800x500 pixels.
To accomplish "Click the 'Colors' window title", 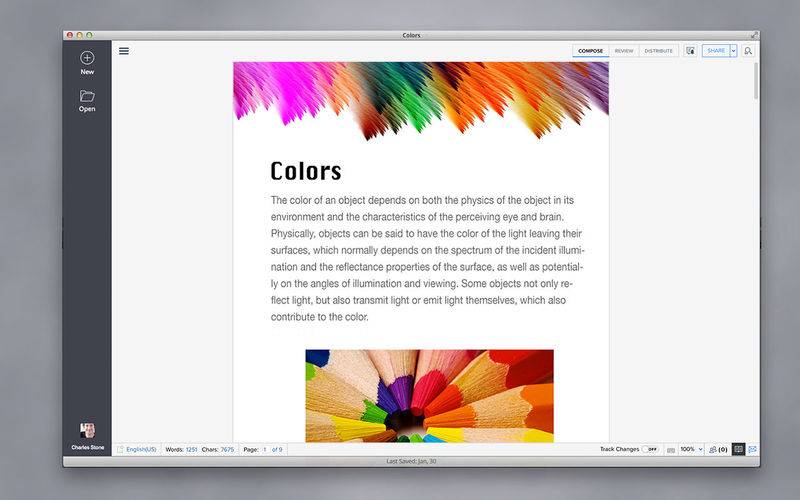I will [411, 35].
